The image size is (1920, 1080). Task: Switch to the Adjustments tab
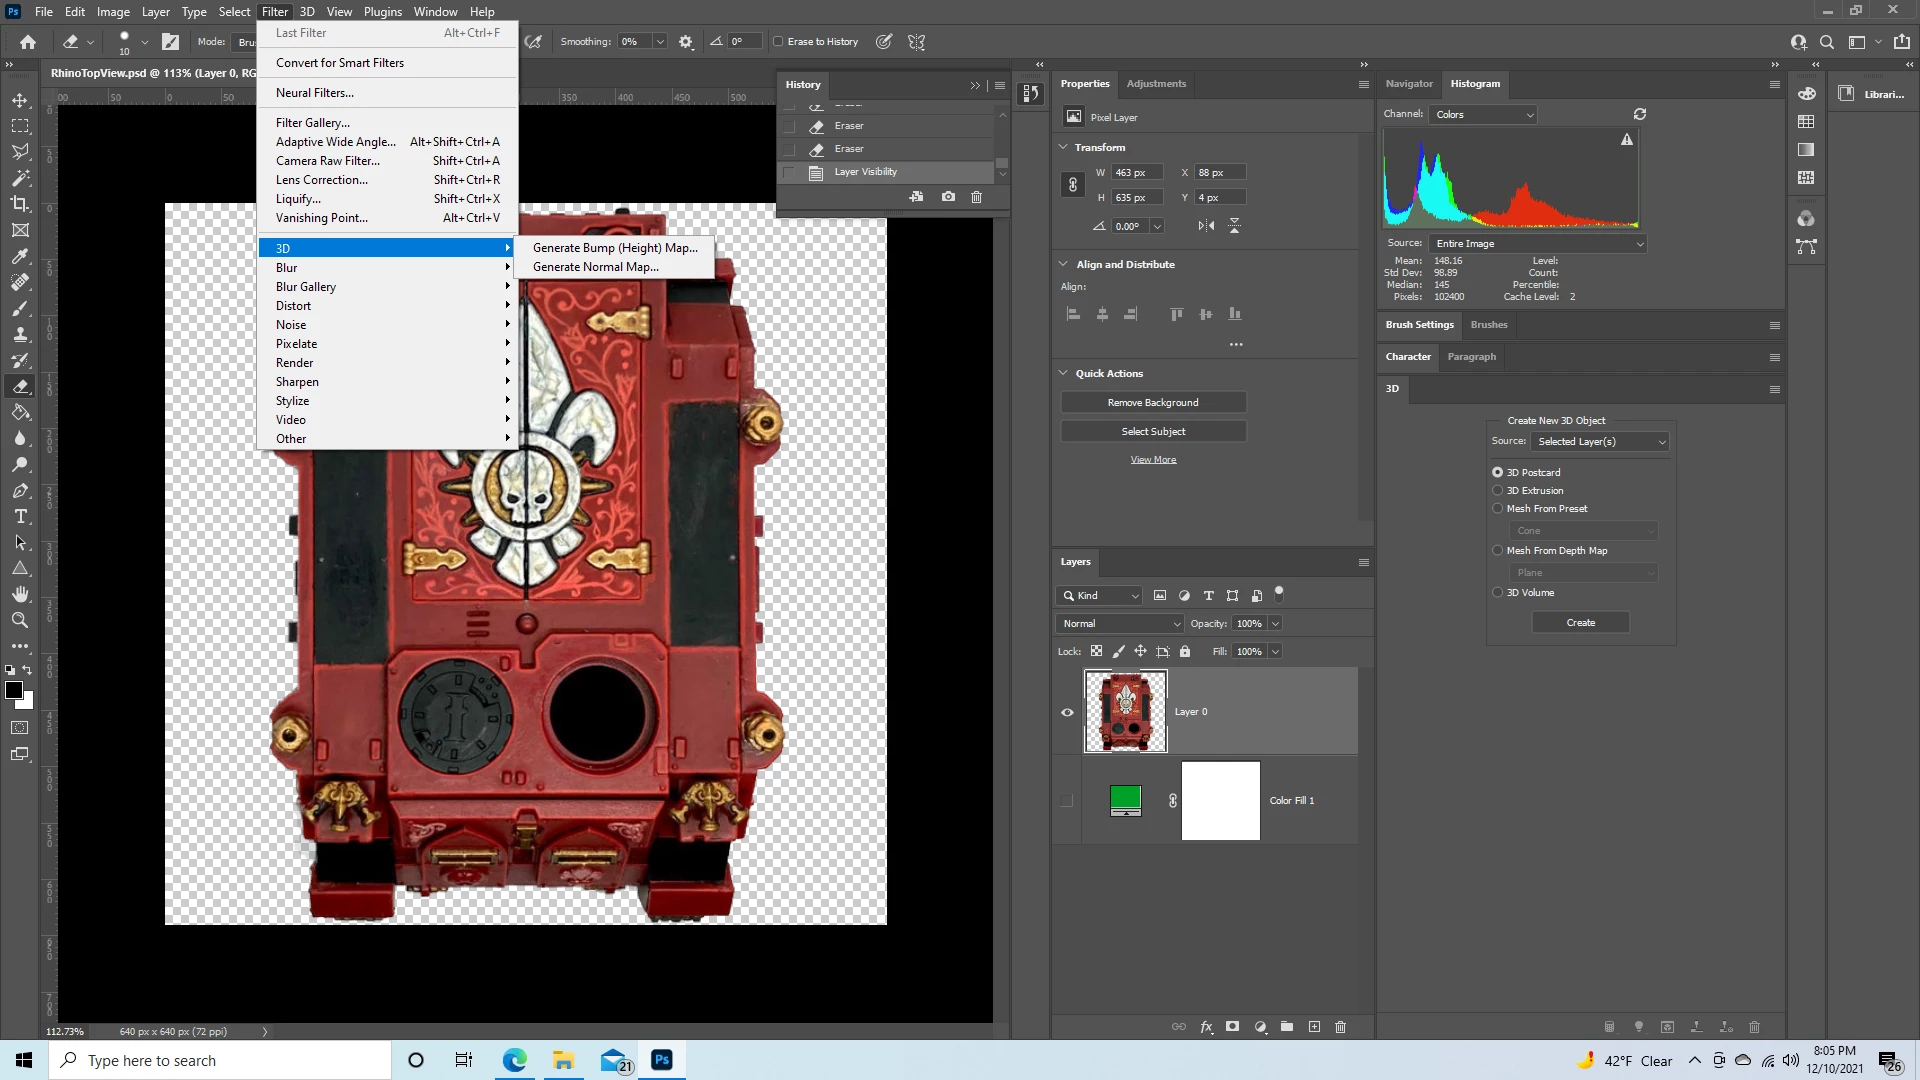coord(1156,84)
